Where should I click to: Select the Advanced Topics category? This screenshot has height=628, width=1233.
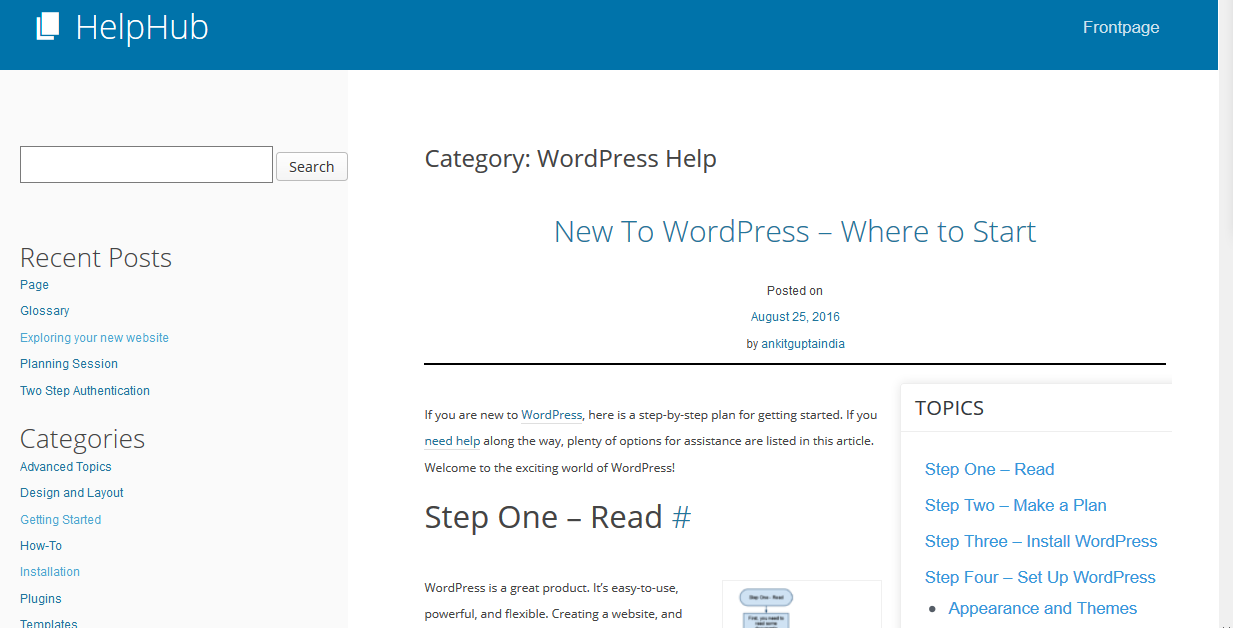point(66,467)
